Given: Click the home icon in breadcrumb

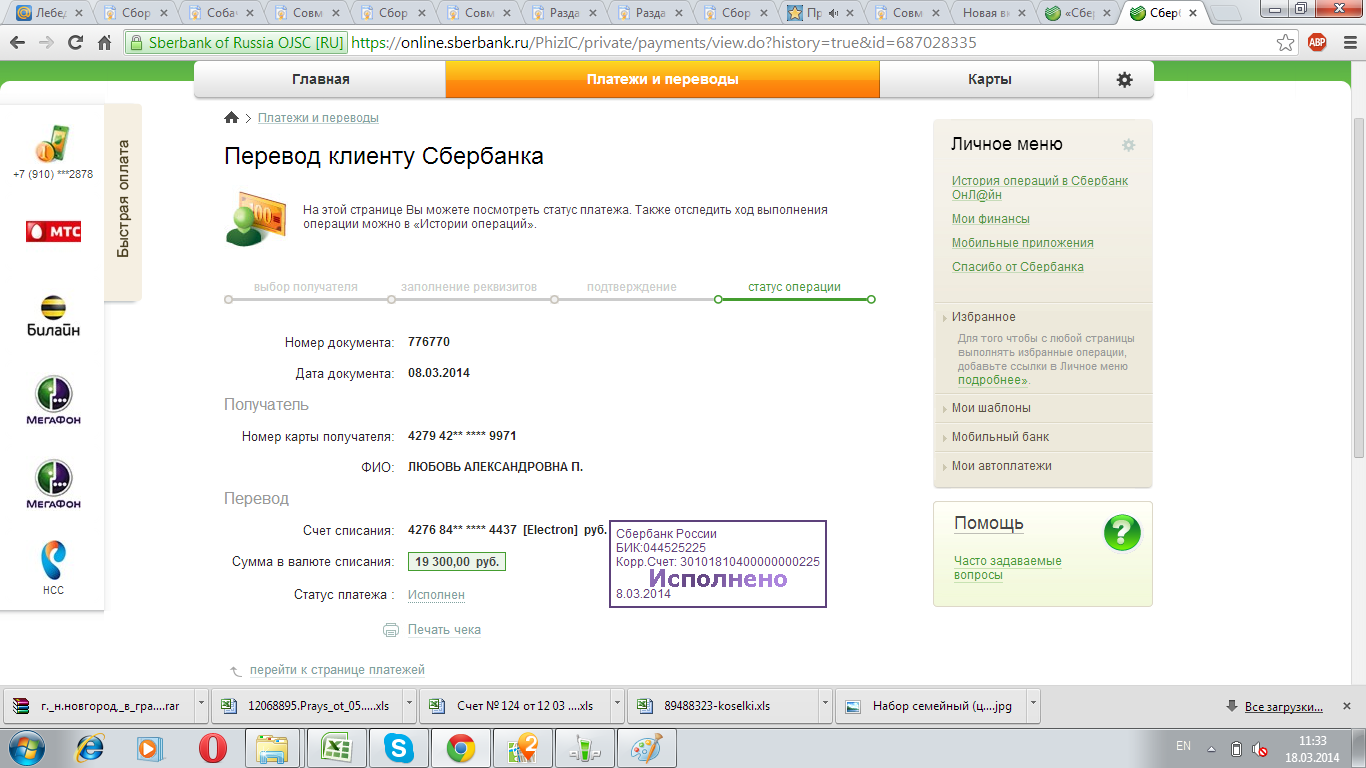Looking at the screenshot, I should 232,118.
